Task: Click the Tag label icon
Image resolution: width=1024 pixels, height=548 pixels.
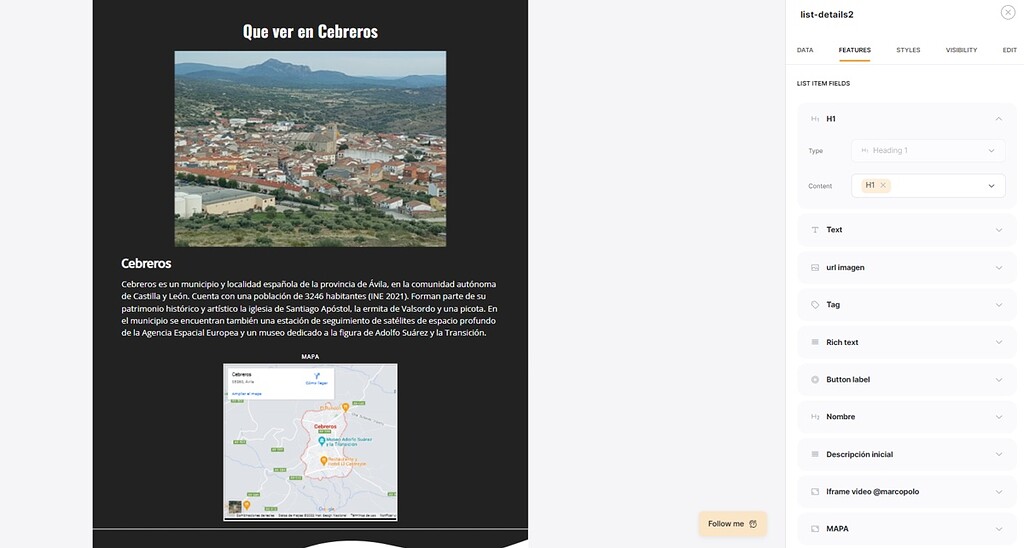Action: (x=815, y=305)
